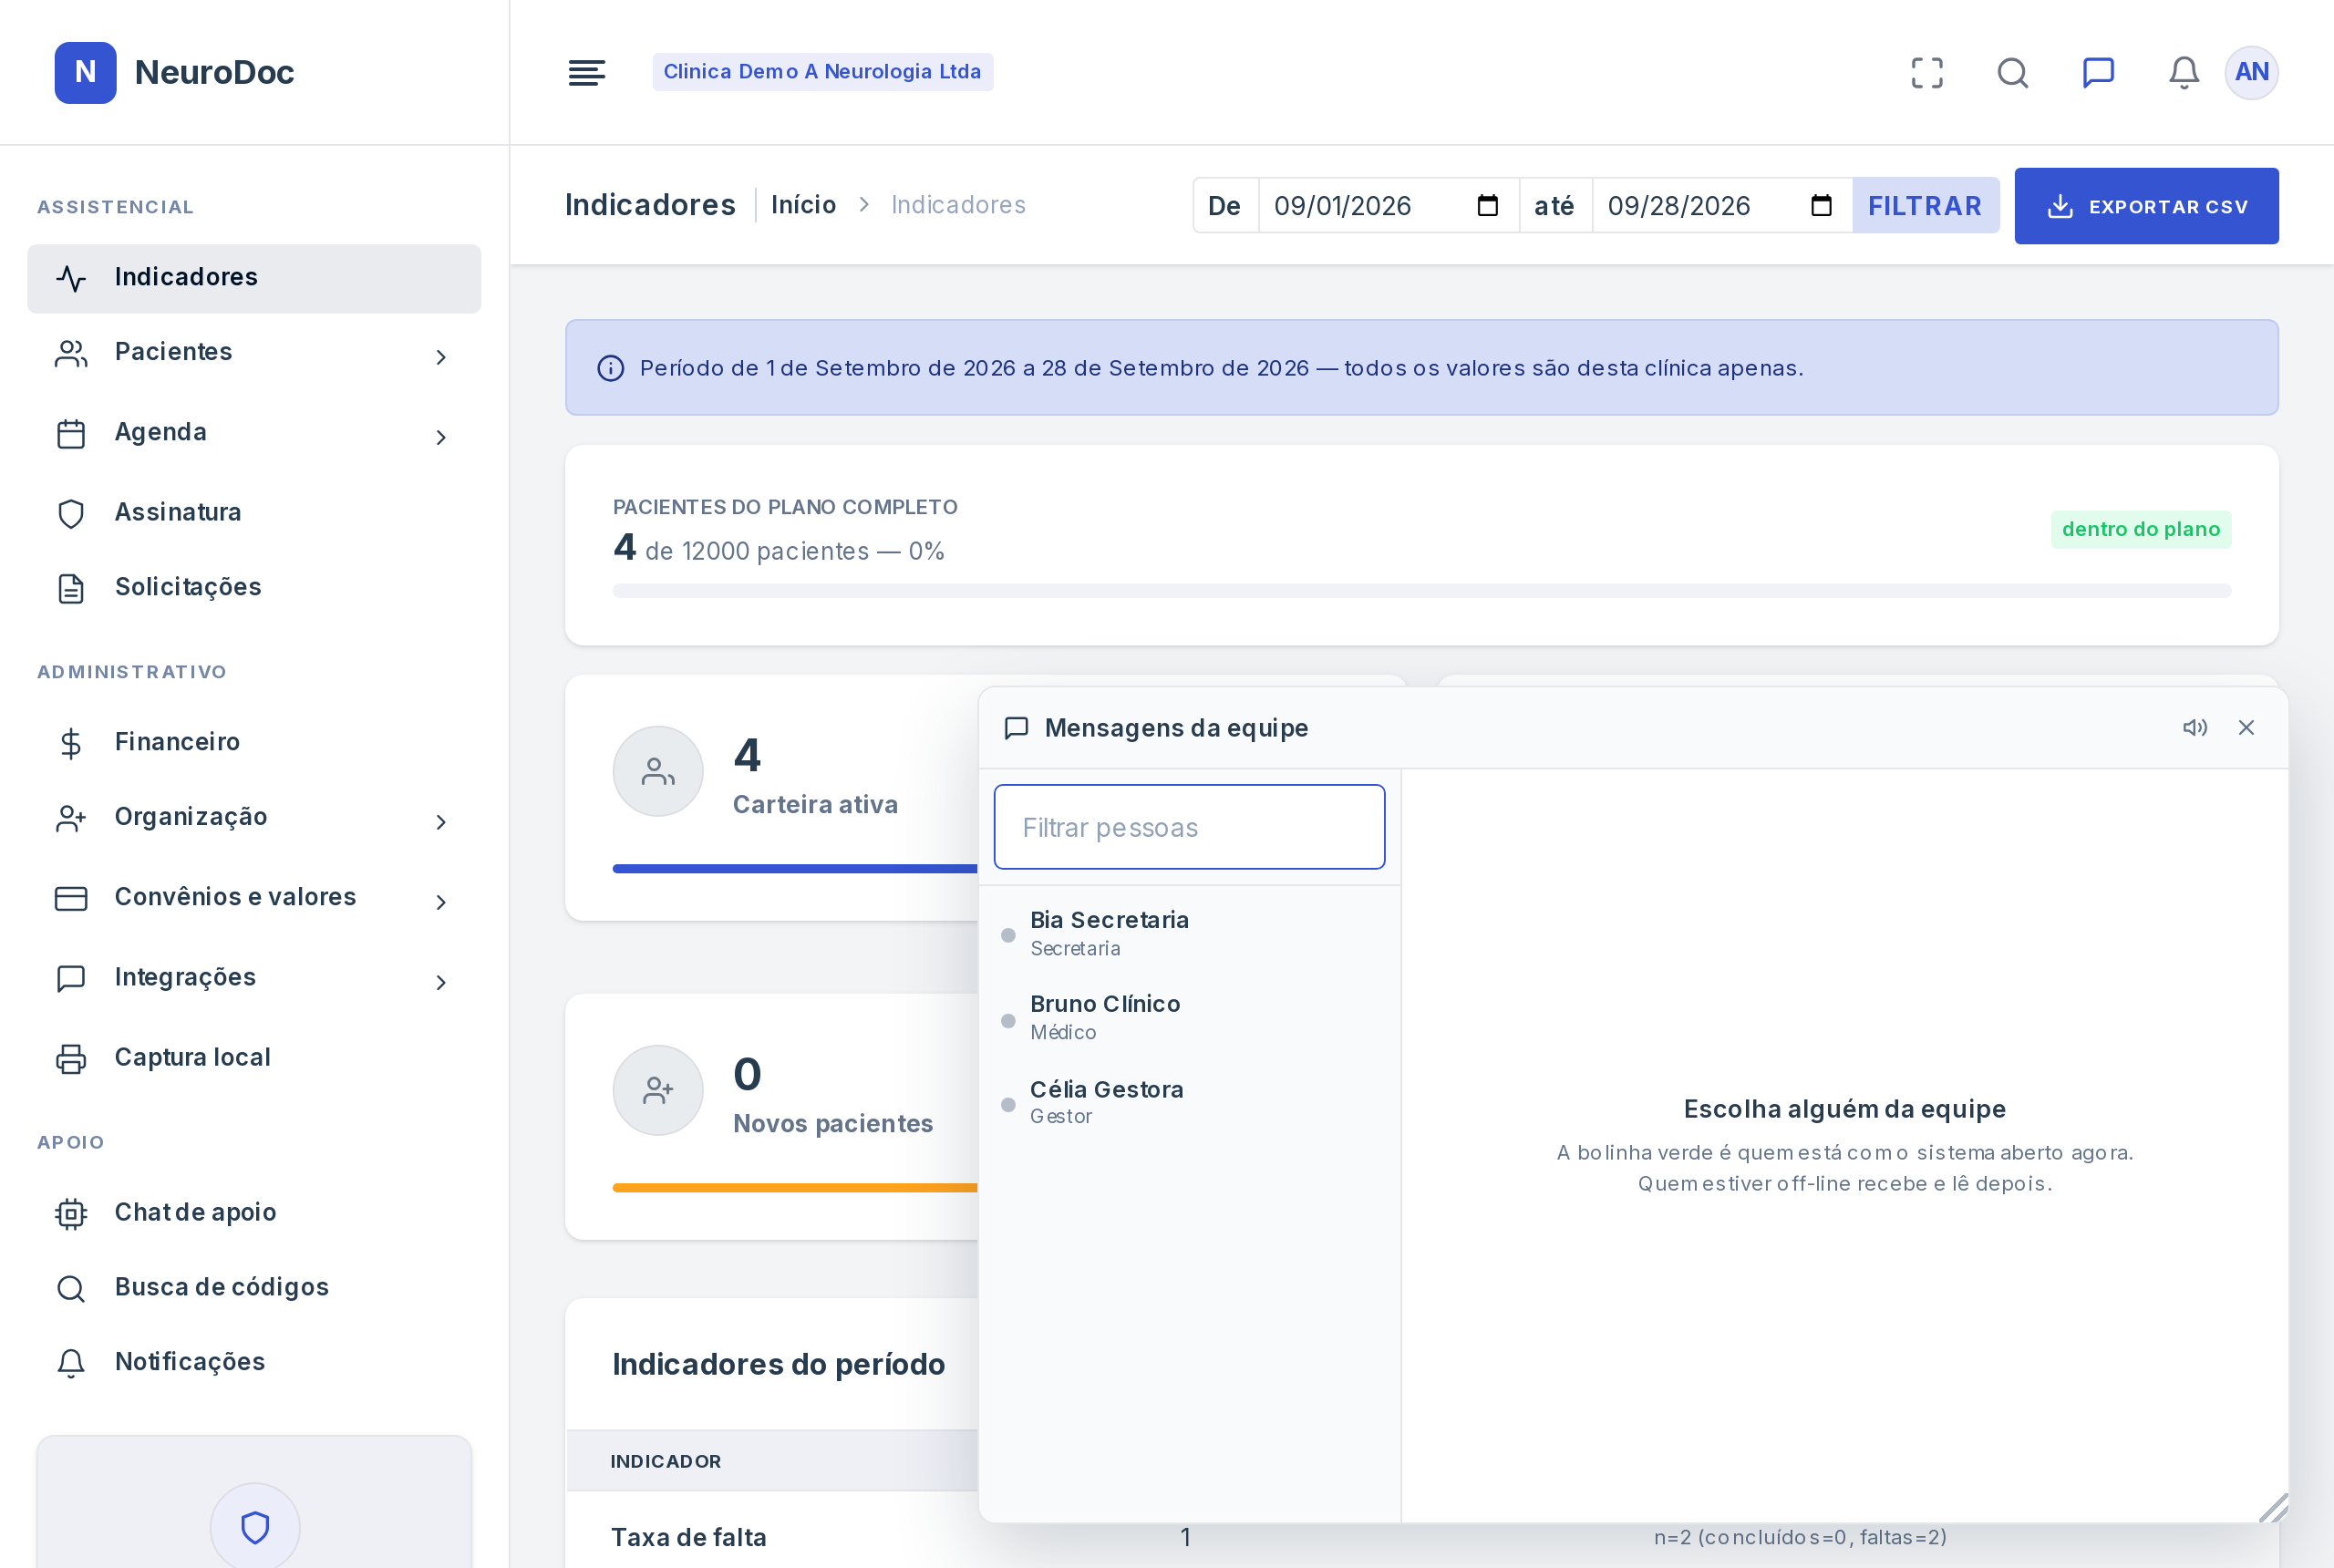Select Célia Gestora in team list

[1189, 1102]
